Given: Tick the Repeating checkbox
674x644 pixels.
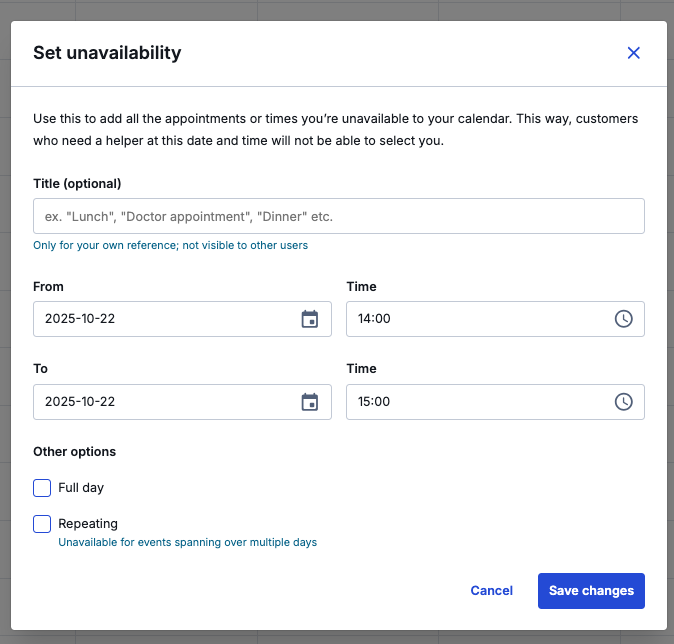Looking at the screenshot, I should click(x=42, y=524).
